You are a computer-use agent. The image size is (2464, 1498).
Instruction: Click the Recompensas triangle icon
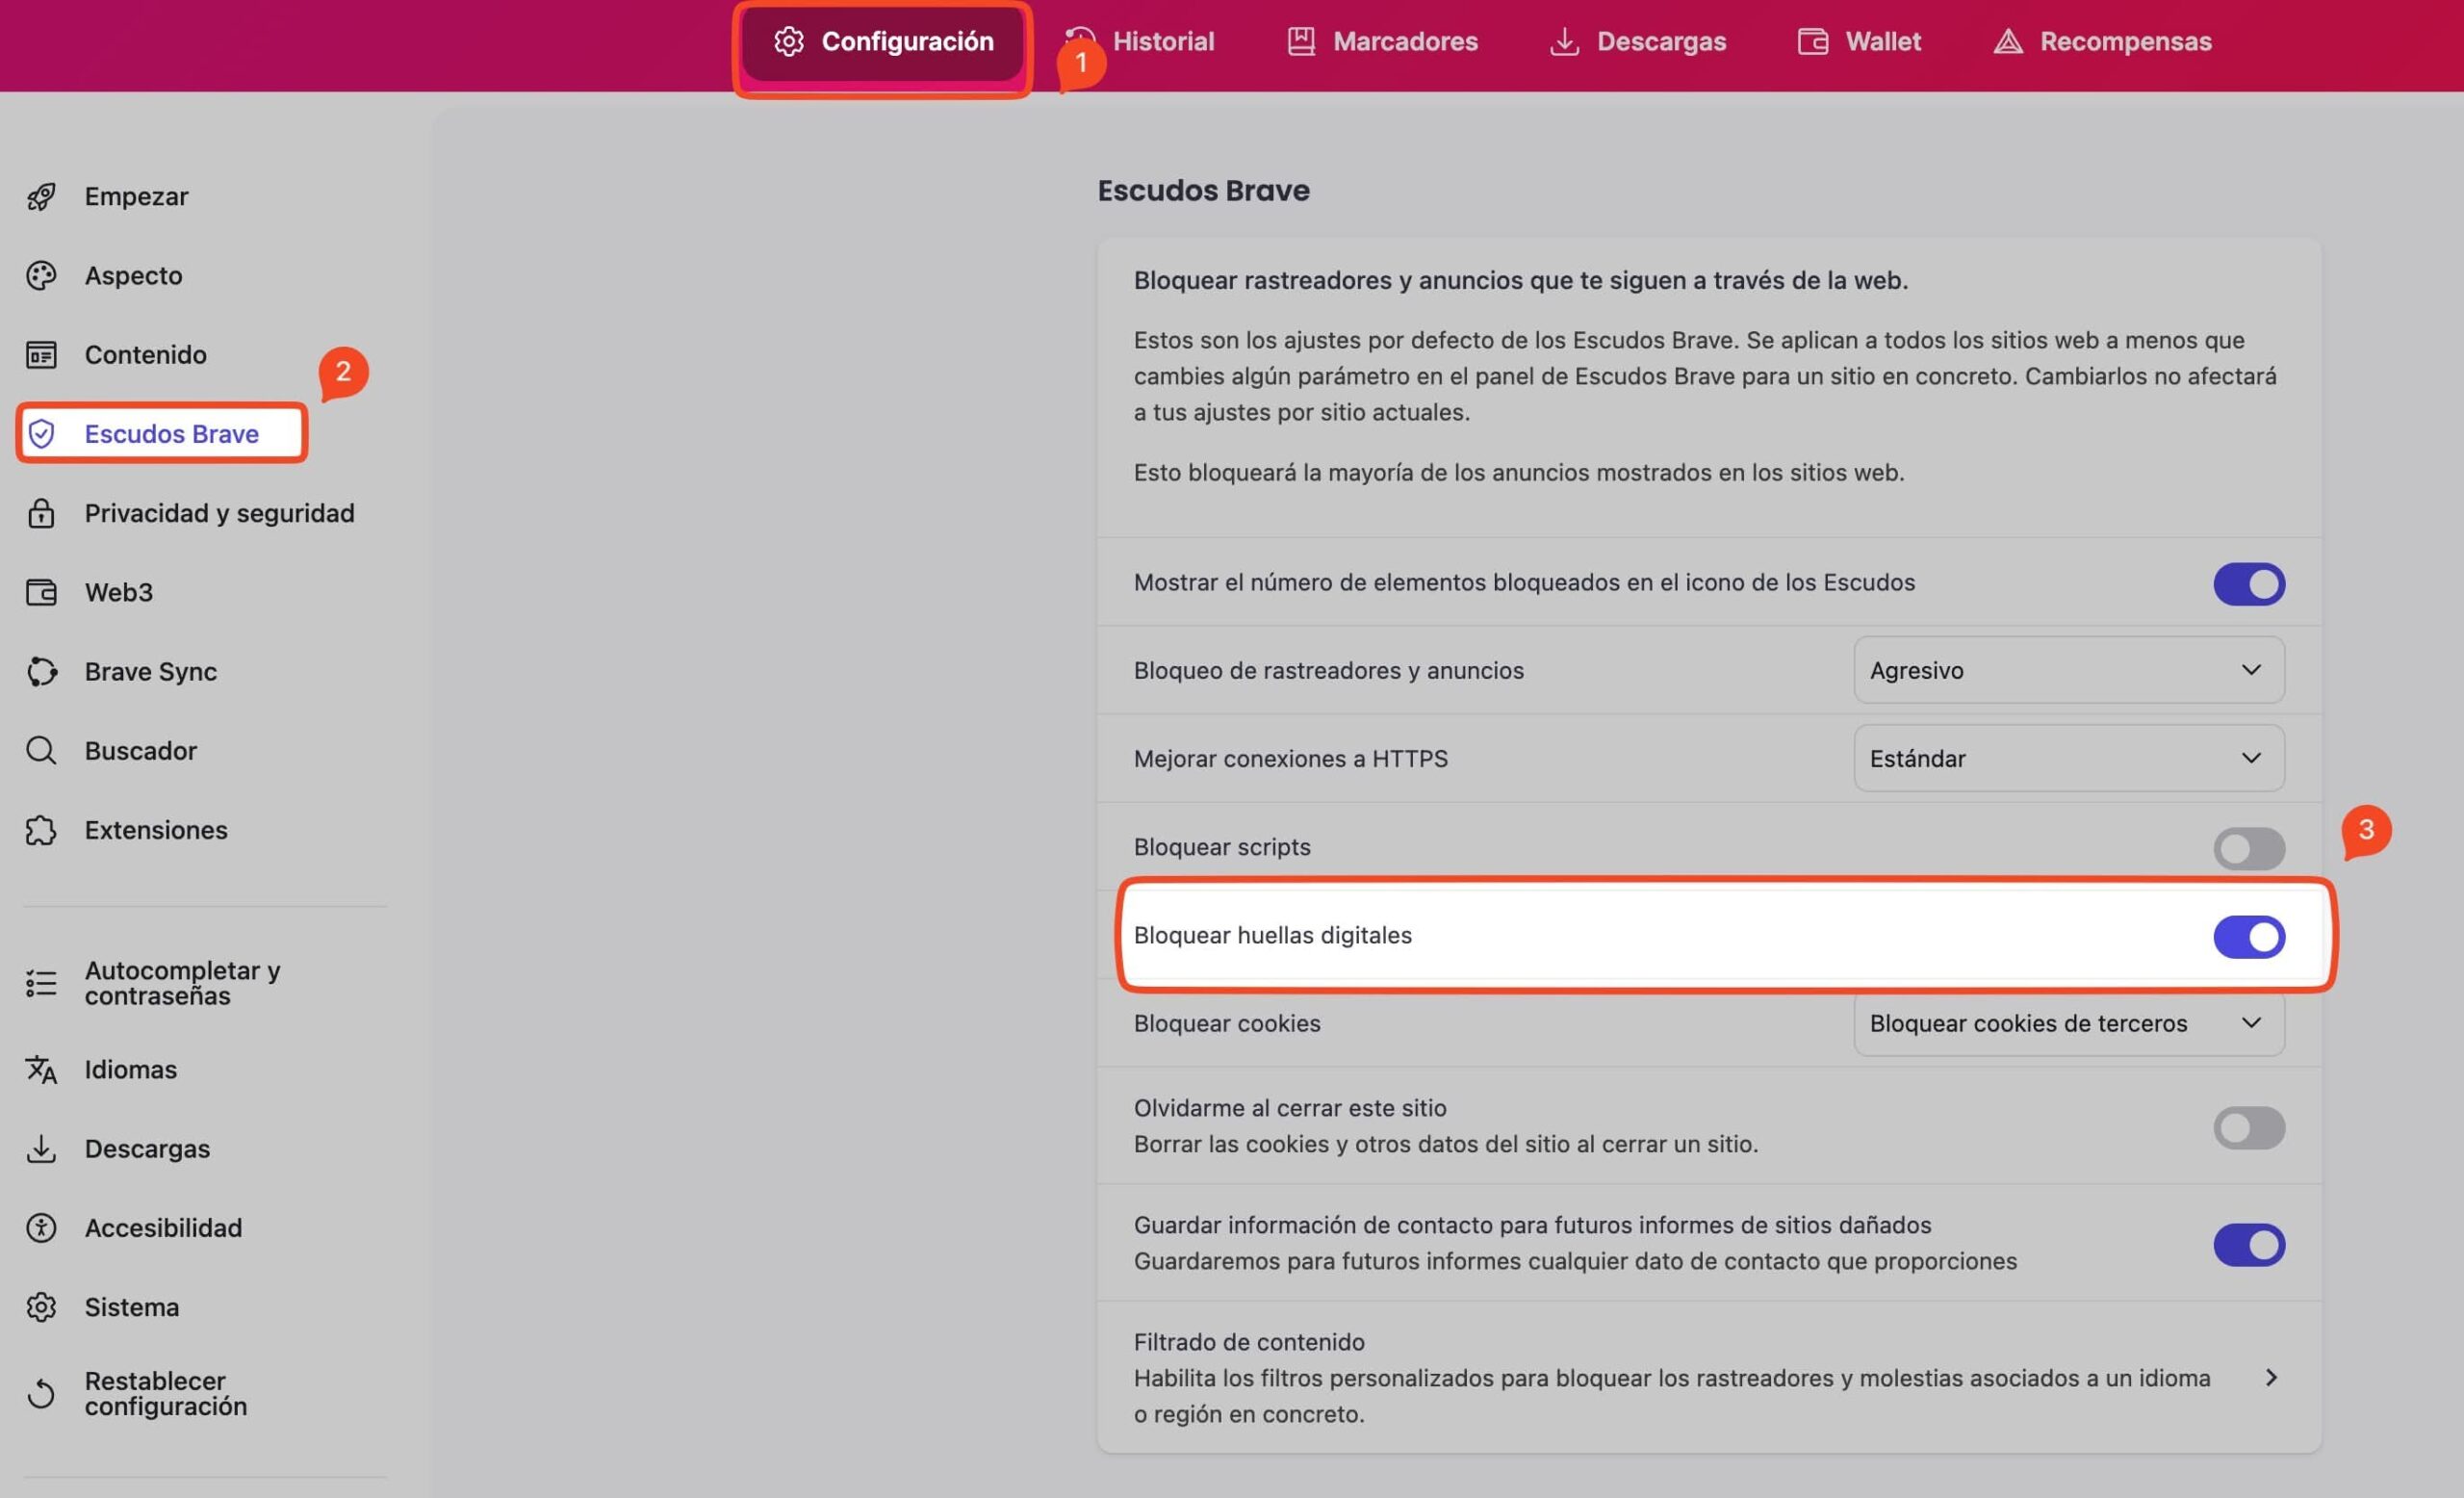point(2007,41)
